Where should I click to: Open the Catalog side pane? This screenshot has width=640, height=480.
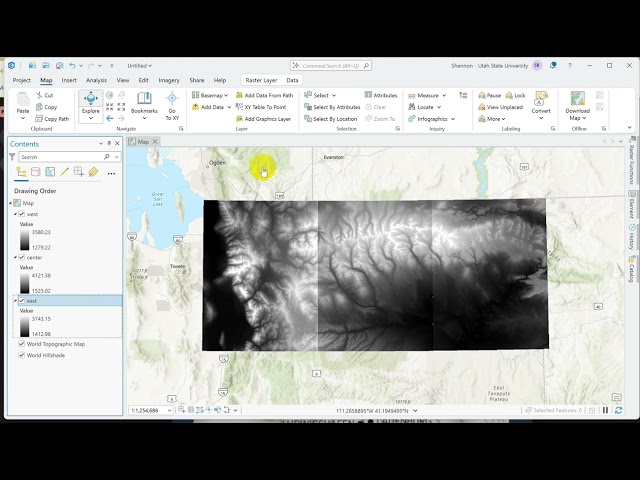click(631, 269)
